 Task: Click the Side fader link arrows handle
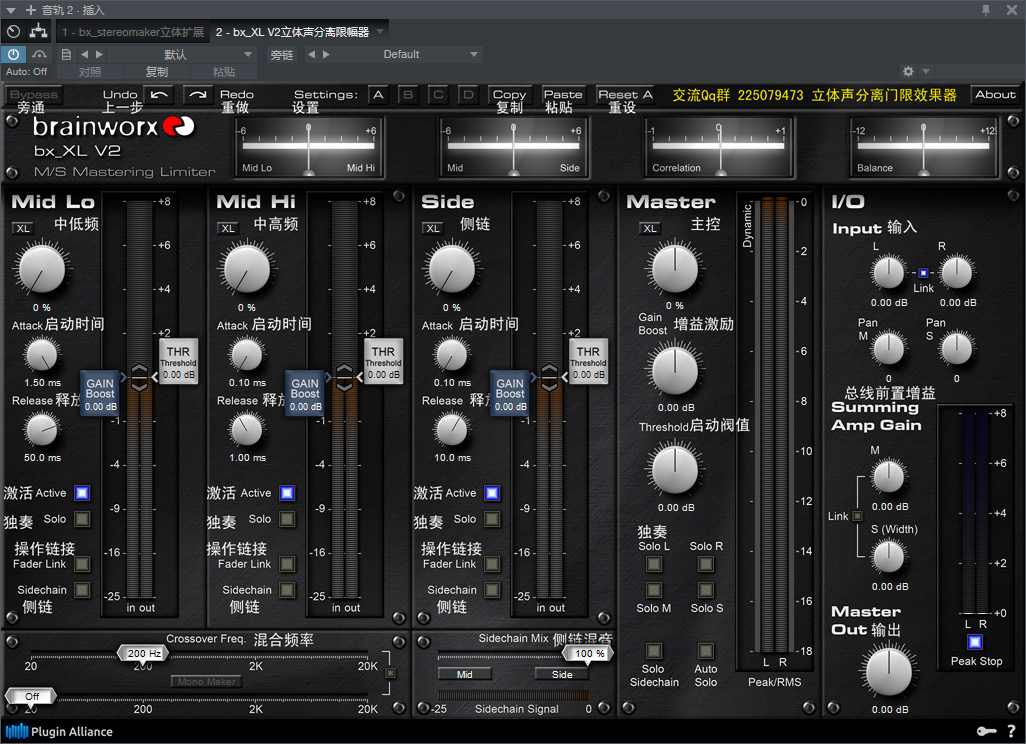point(550,378)
